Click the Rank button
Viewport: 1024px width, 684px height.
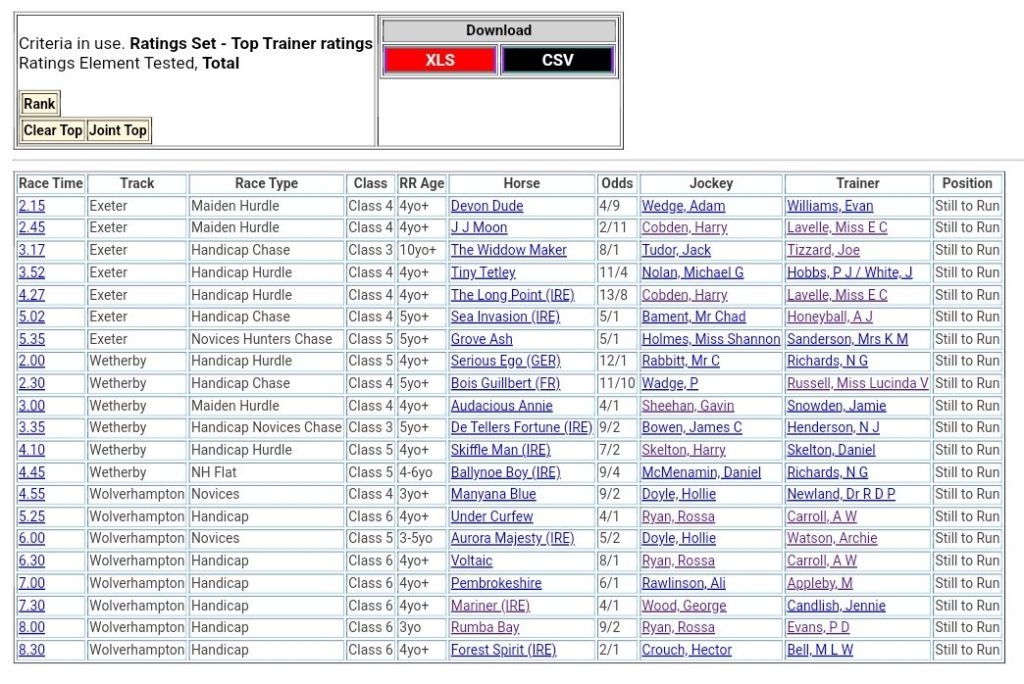click(40, 104)
